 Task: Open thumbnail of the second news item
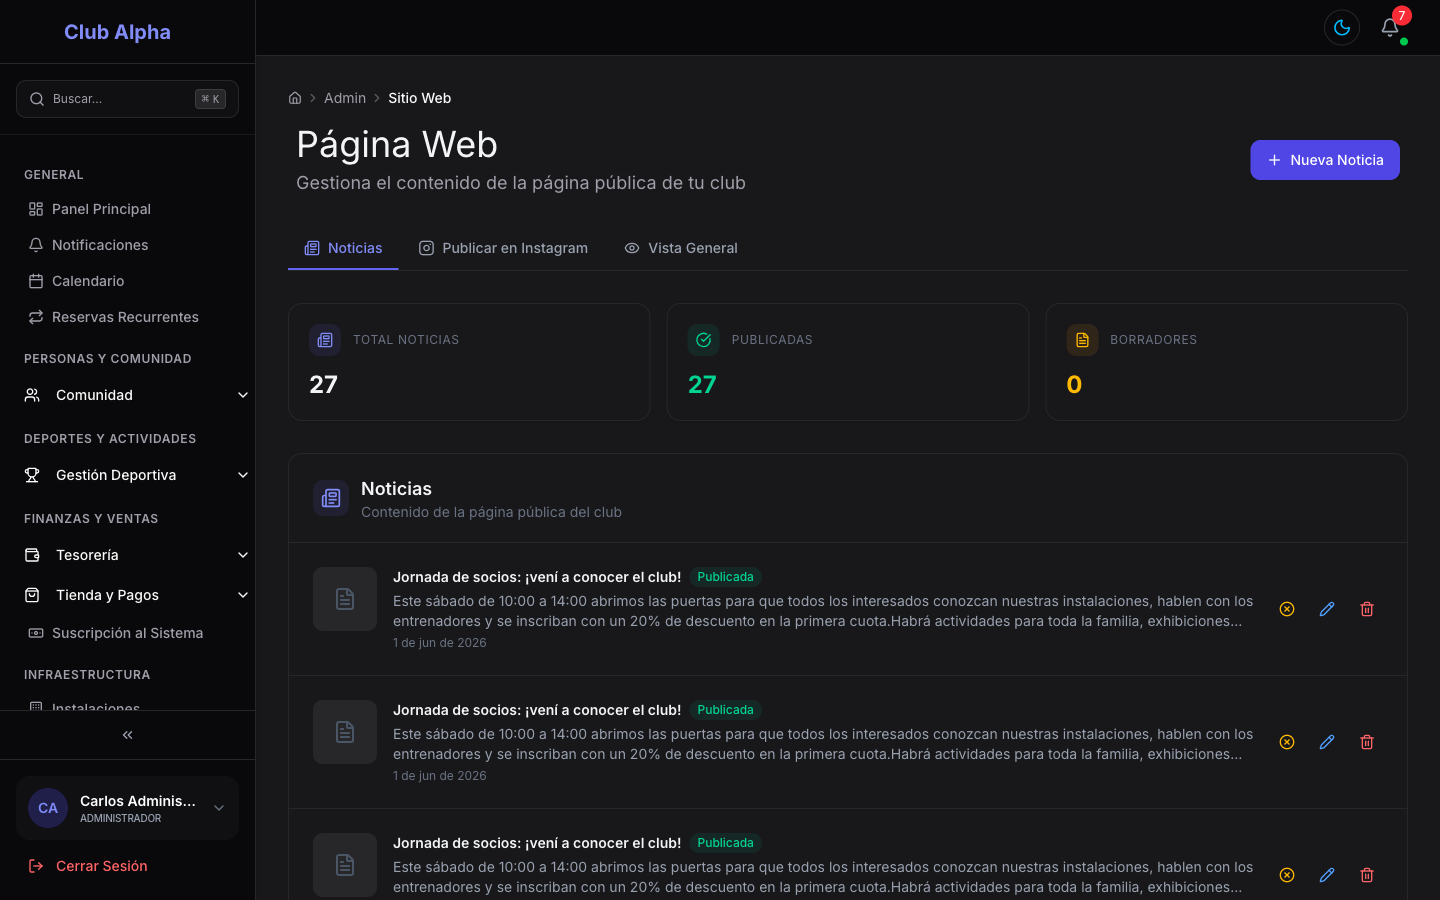click(345, 732)
